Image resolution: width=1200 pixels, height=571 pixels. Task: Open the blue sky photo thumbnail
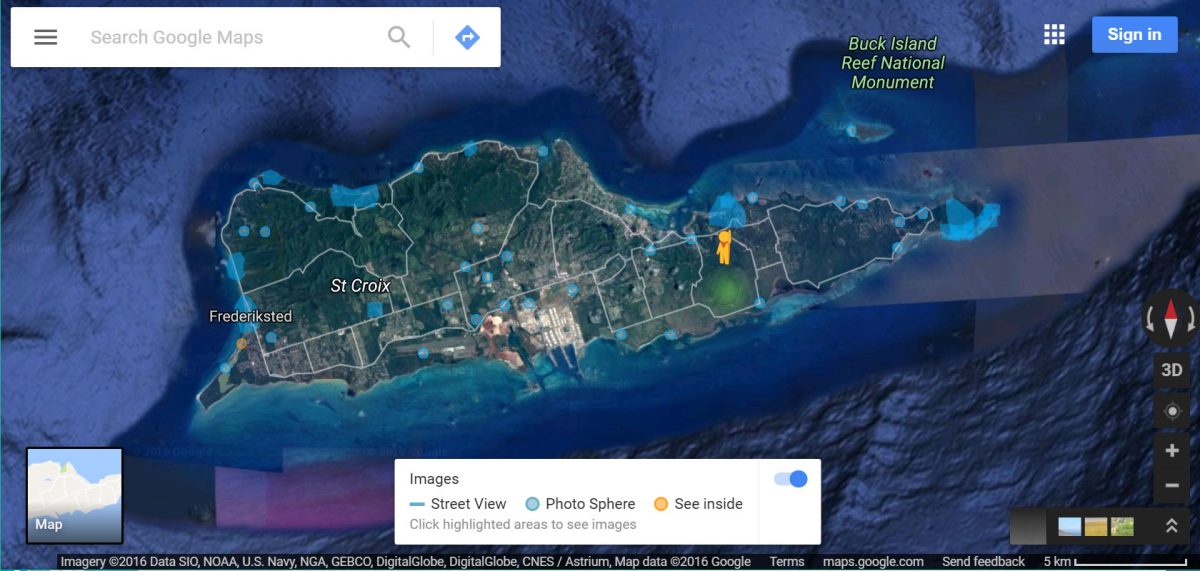(x=1069, y=526)
